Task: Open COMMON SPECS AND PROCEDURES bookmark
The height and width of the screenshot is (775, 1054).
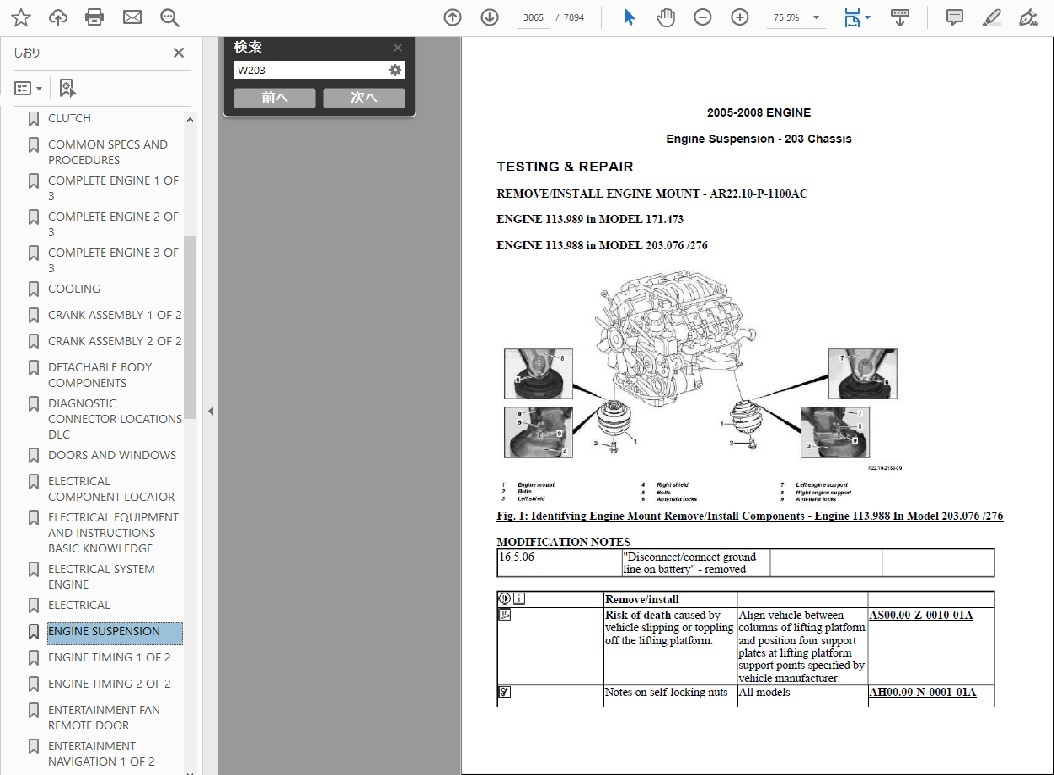Action: (x=108, y=152)
